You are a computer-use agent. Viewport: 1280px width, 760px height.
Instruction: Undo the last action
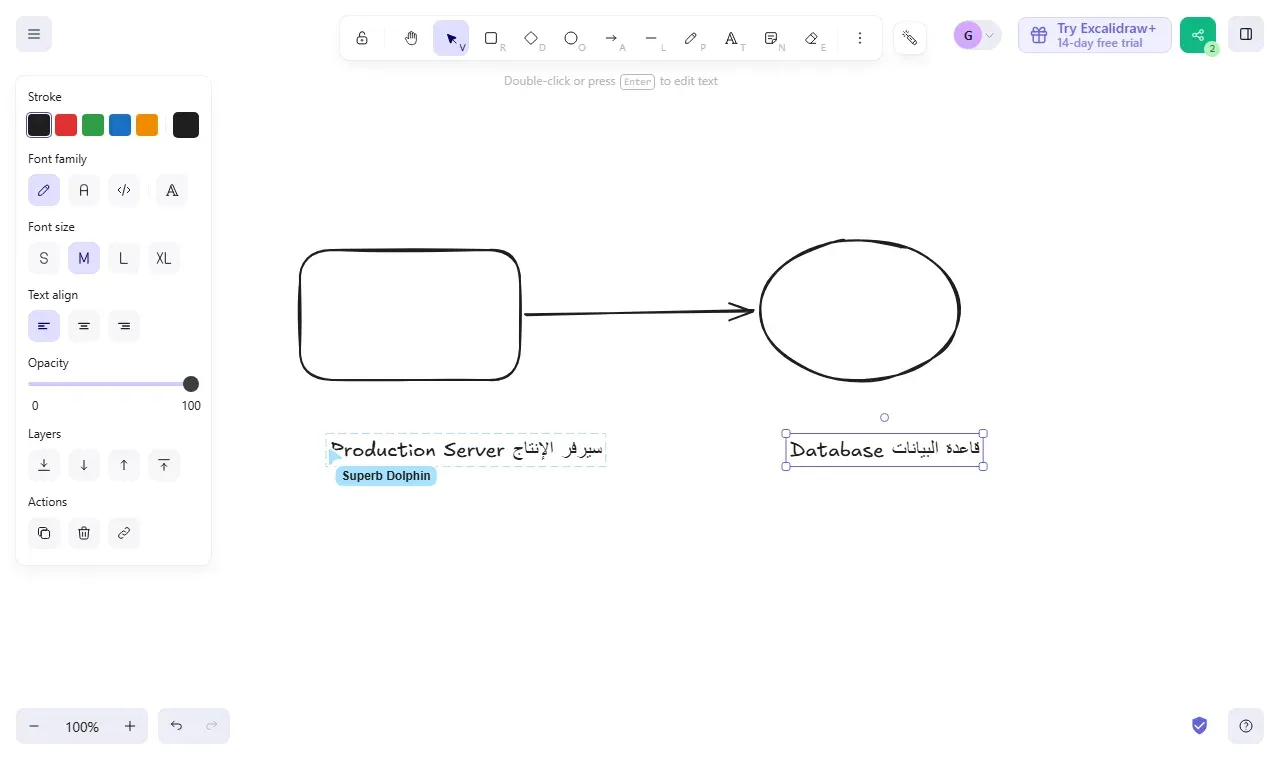[x=176, y=726]
